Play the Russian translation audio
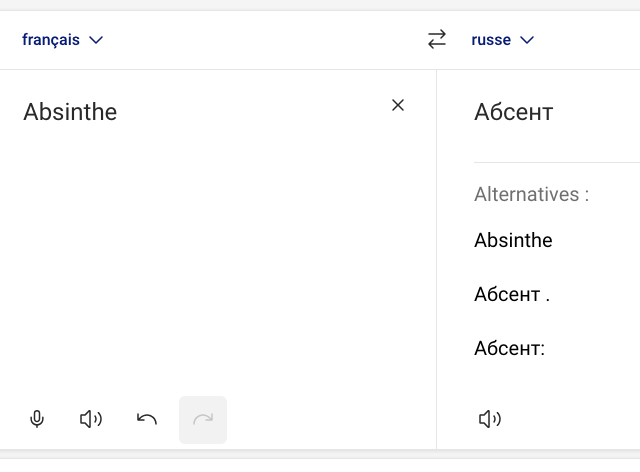This screenshot has width=640, height=472. click(x=490, y=419)
